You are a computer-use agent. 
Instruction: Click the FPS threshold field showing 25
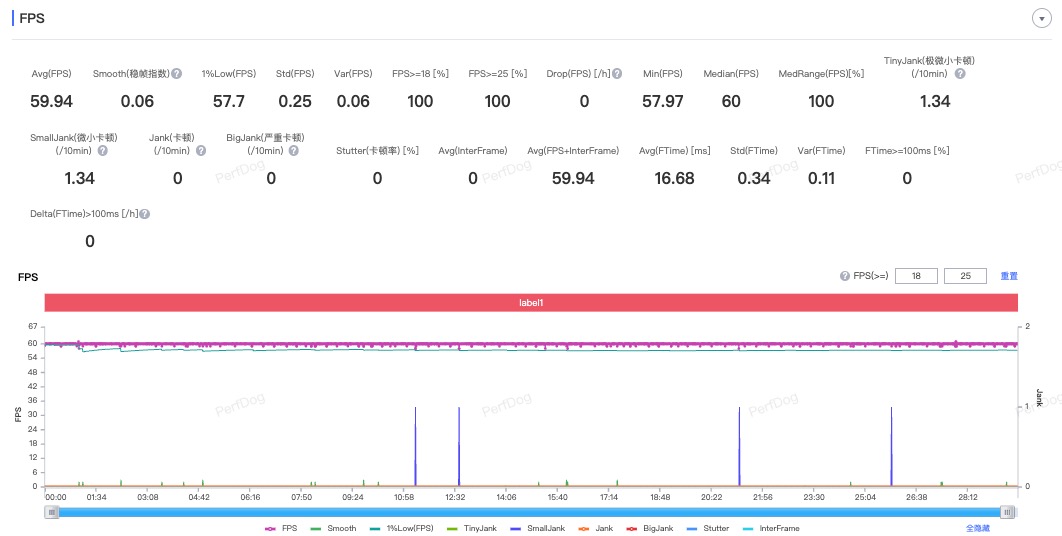[x=965, y=276]
